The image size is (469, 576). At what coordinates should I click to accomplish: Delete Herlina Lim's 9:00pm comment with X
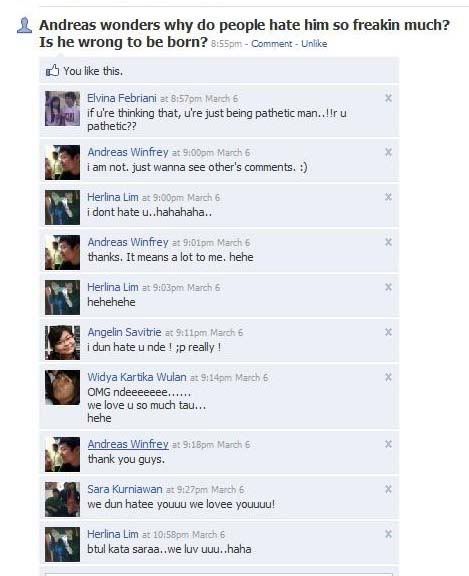pos(388,197)
